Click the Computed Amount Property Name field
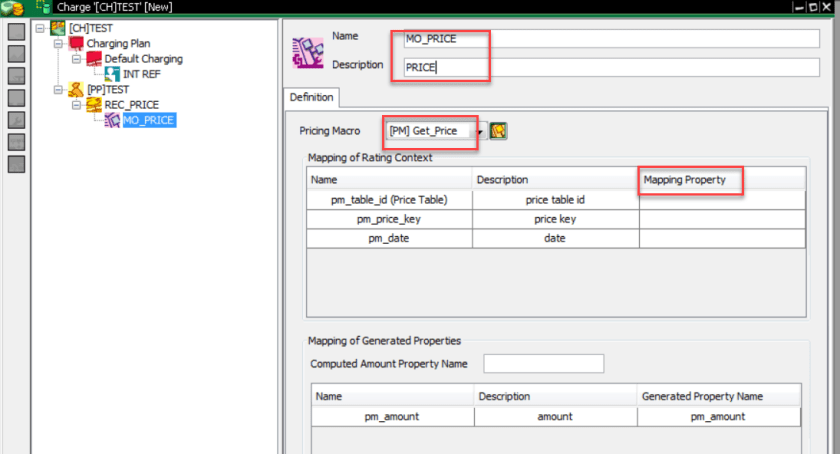 pos(544,363)
